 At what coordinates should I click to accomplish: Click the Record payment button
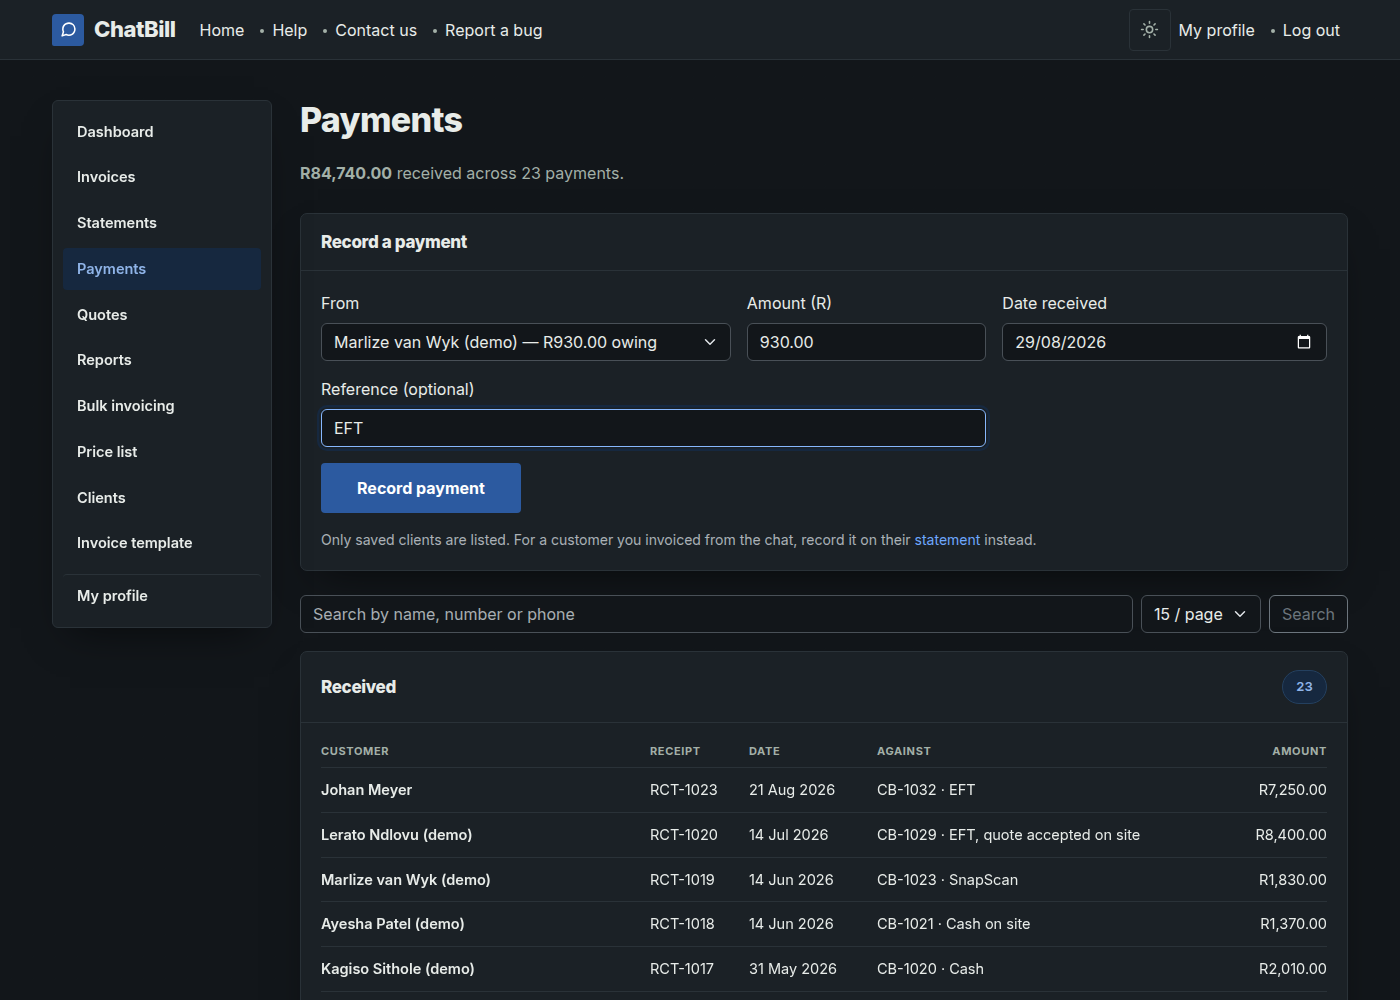(x=421, y=488)
